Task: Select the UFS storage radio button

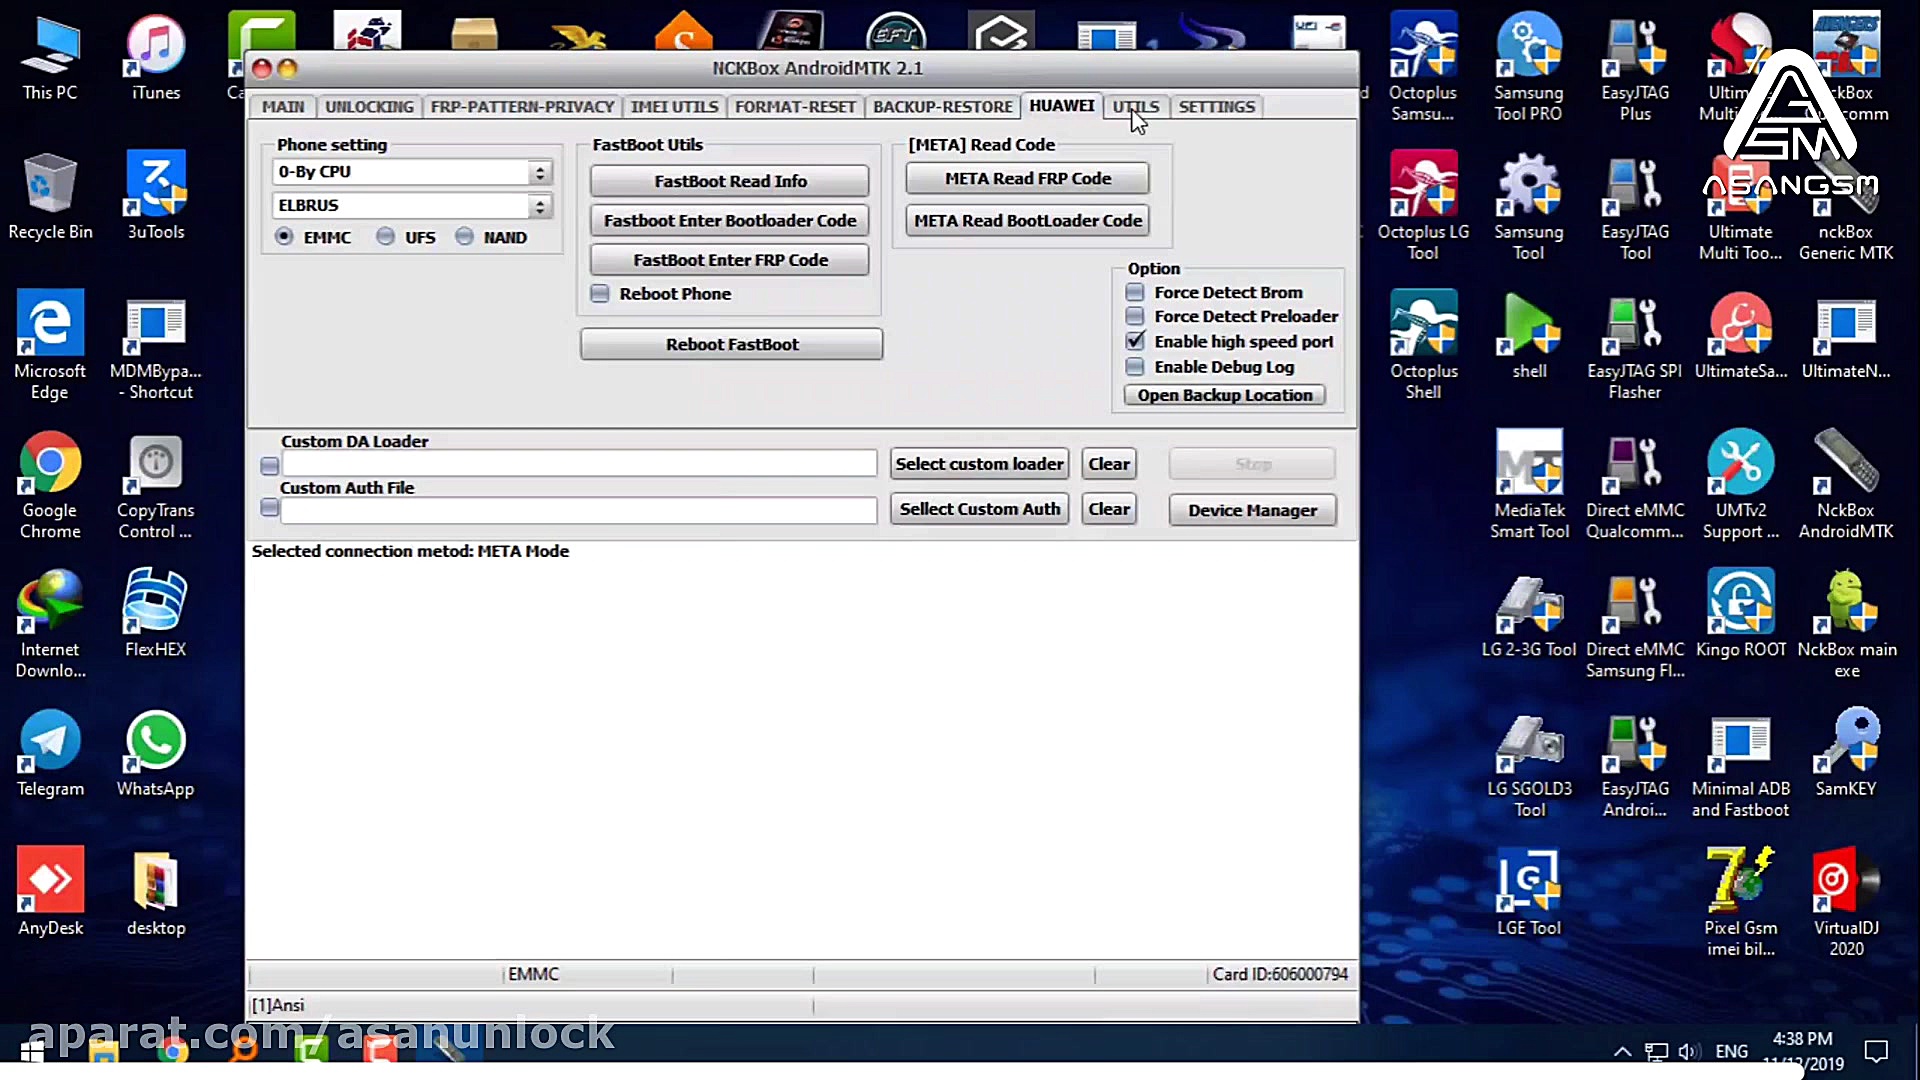Action: (x=386, y=237)
